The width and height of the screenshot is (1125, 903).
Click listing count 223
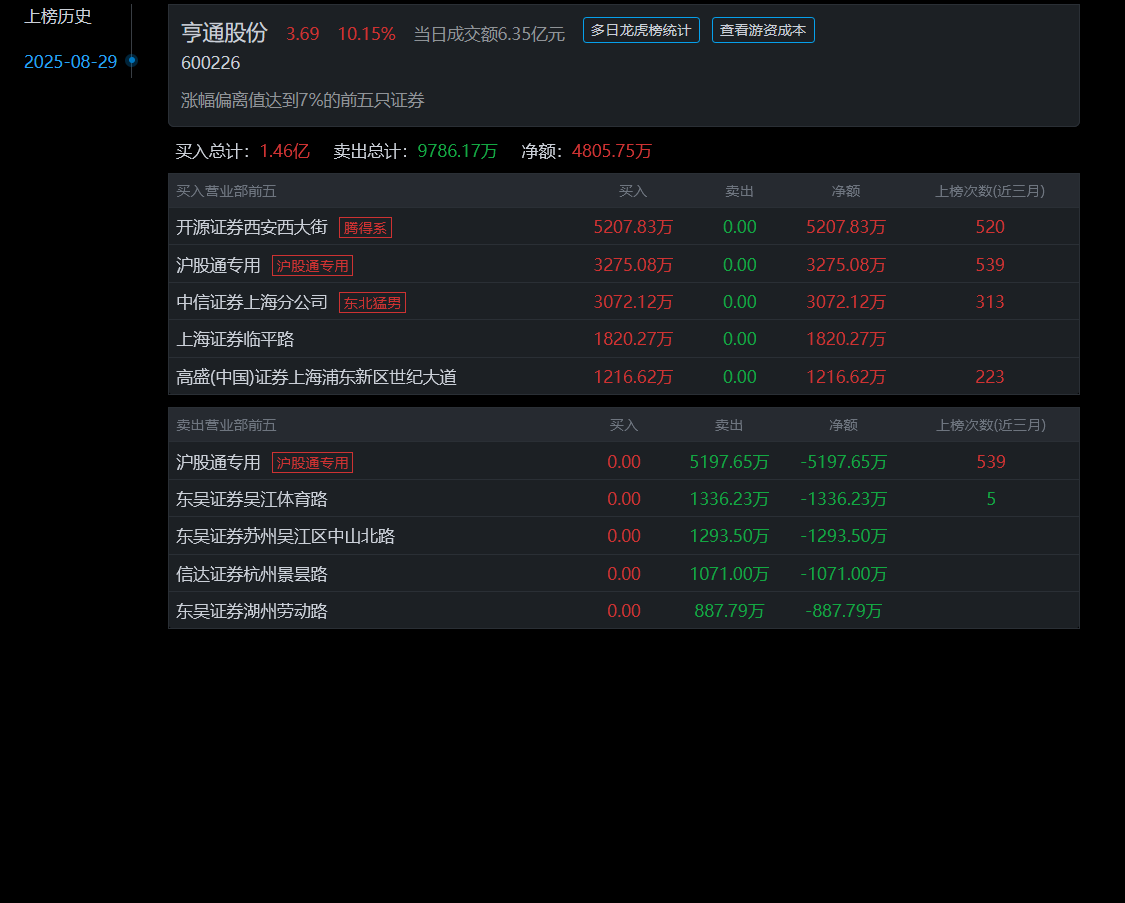(x=989, y=377)
